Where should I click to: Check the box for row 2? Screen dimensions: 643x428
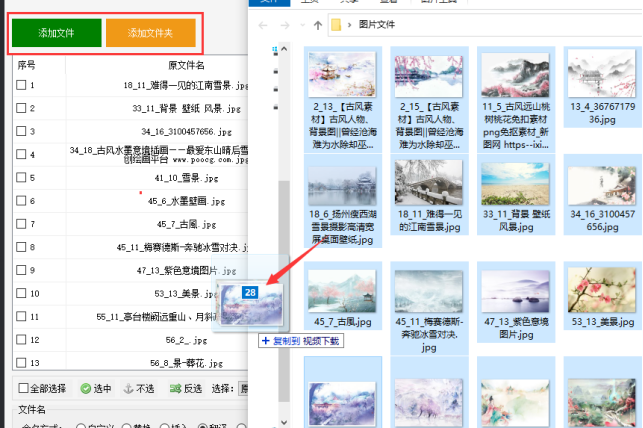(21, 108)
